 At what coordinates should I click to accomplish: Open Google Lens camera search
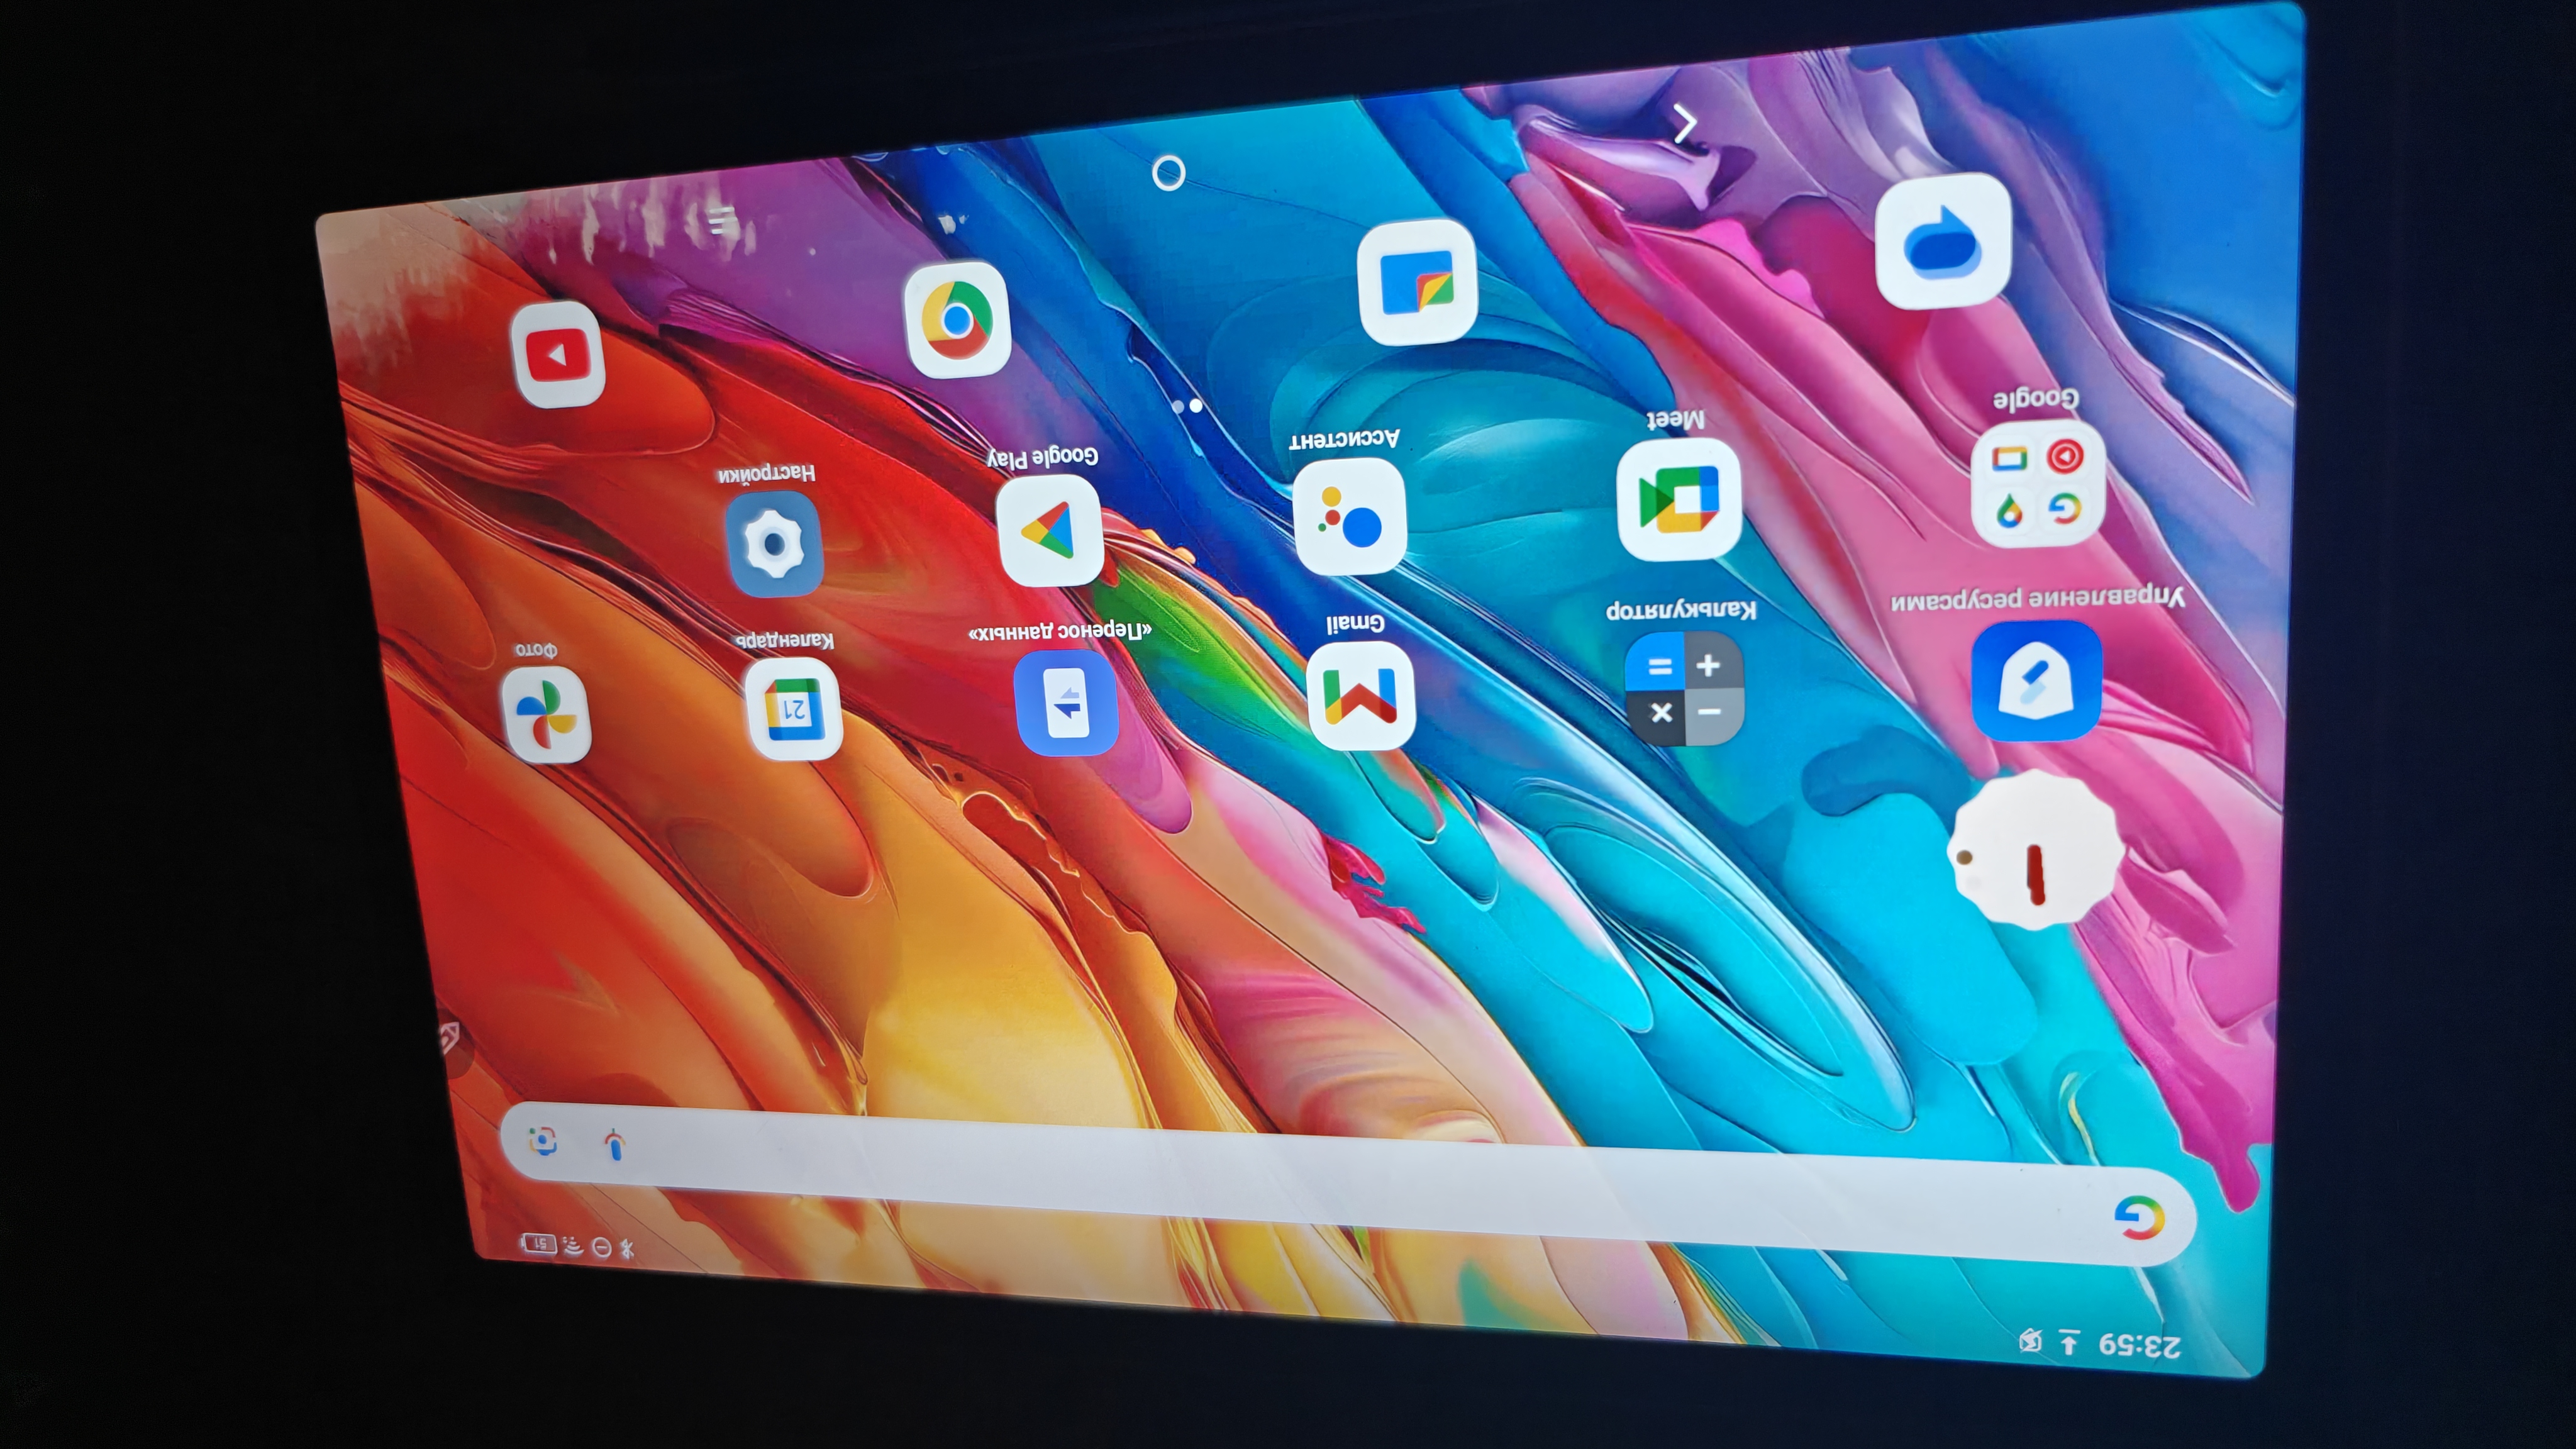click(x=543, y=1141)
